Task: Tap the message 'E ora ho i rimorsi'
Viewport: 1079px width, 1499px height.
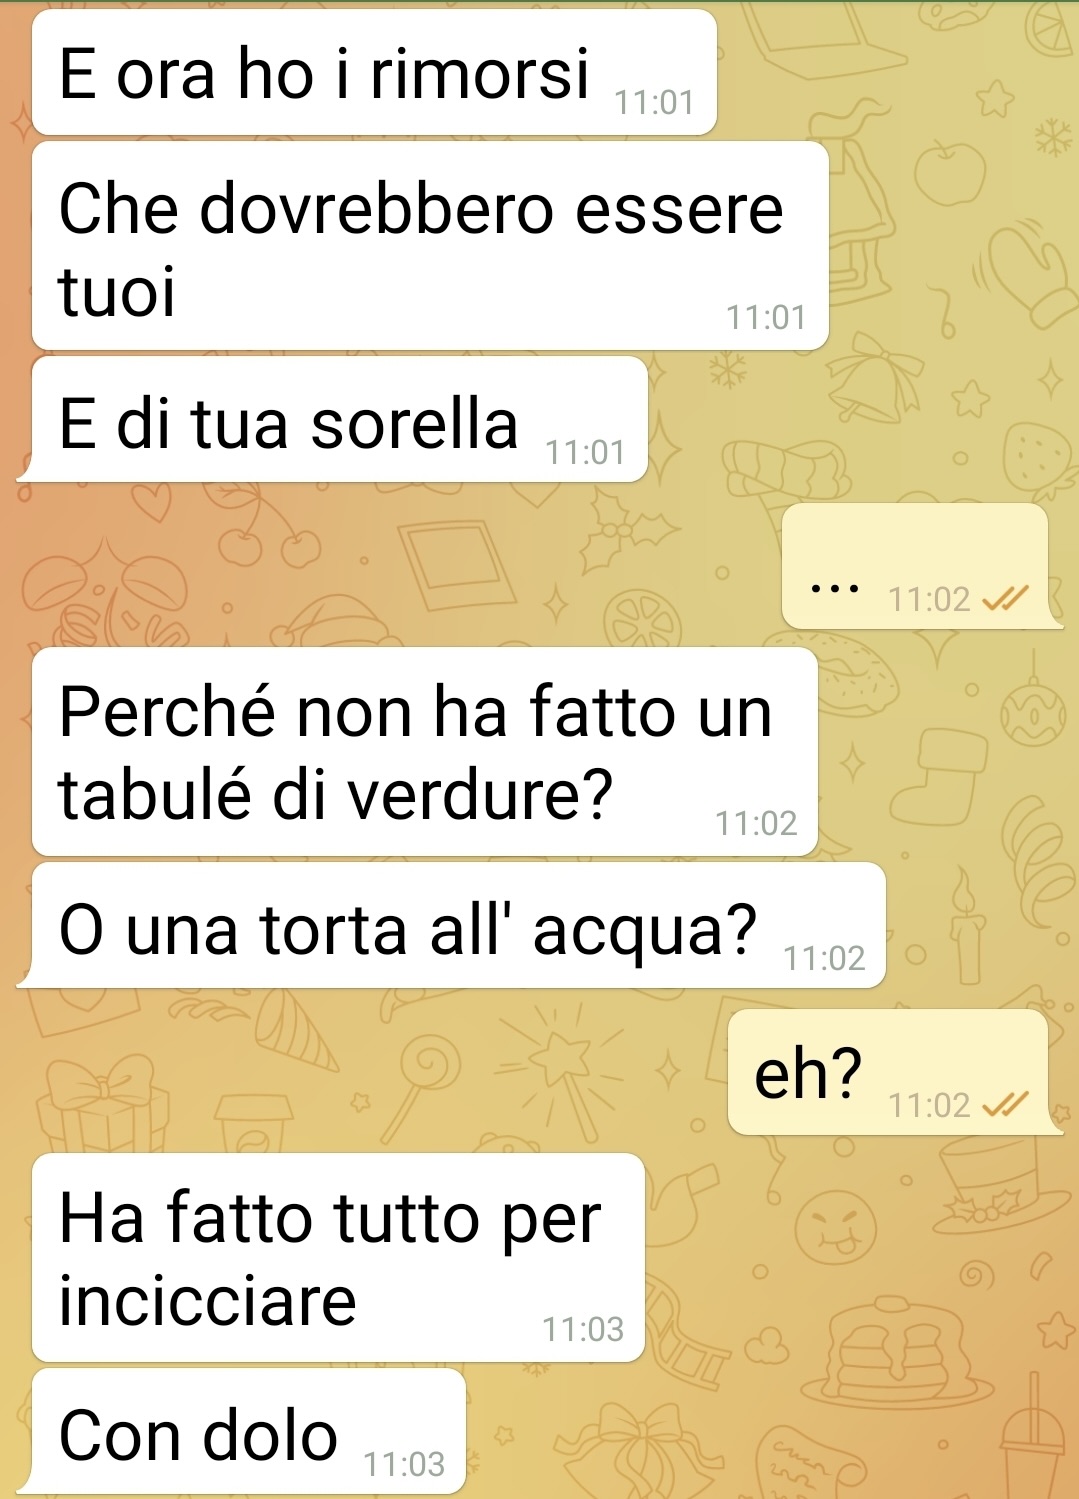Action: pos(374,72)
